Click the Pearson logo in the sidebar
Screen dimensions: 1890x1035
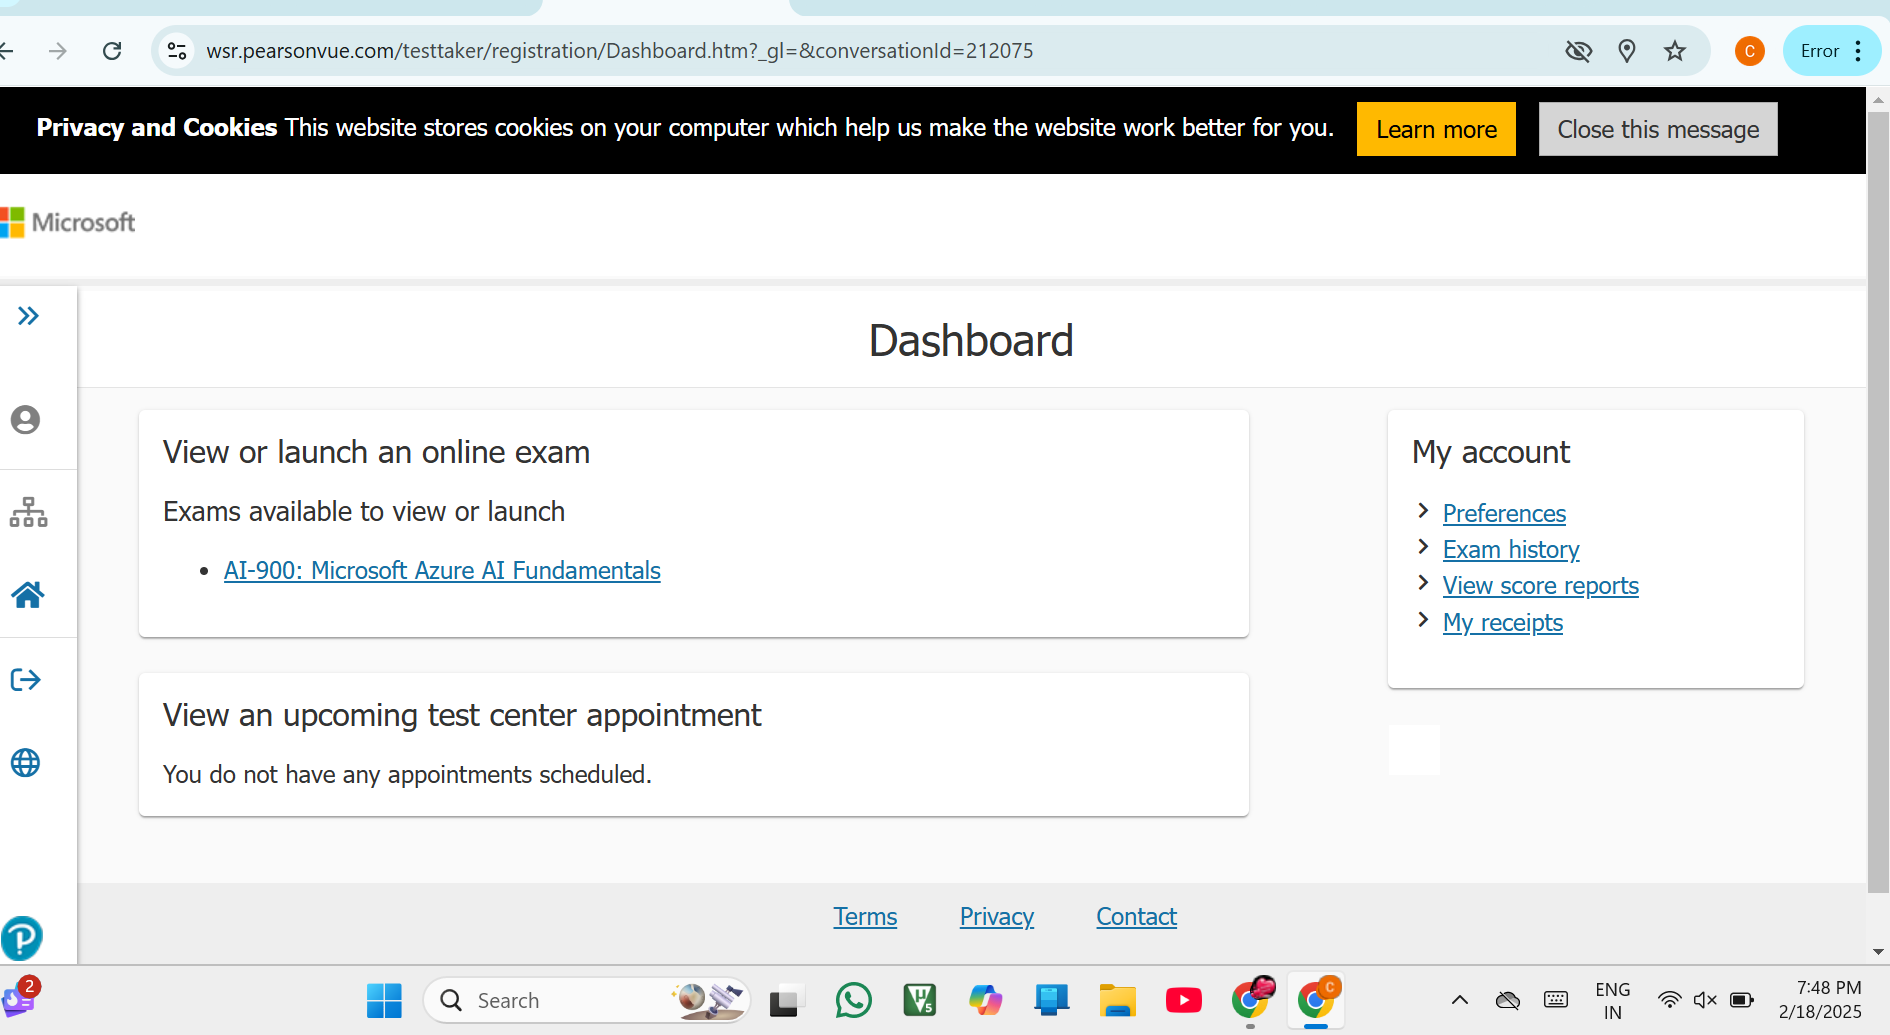pyautogui.click(x=21, y=938)
